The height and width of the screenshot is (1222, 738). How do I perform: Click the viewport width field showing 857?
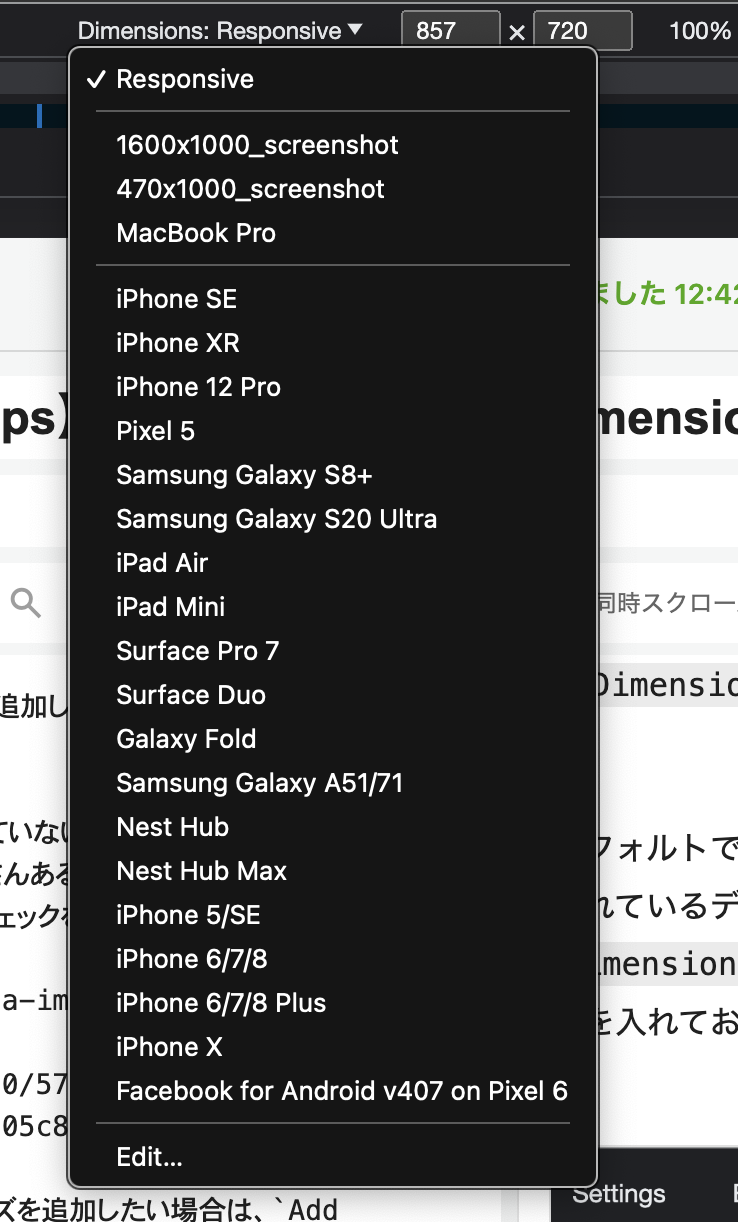(450, 31)
